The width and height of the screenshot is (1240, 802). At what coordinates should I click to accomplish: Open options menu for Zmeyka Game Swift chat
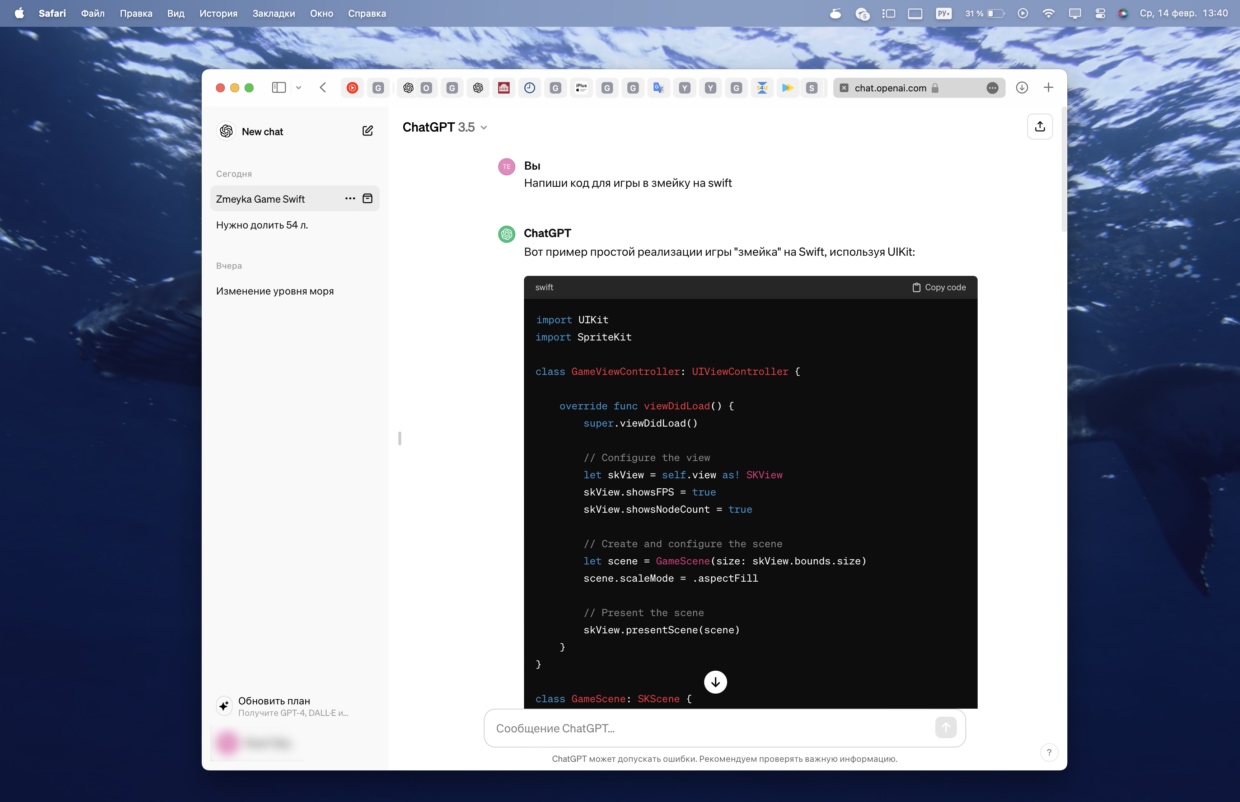[350, 199]
